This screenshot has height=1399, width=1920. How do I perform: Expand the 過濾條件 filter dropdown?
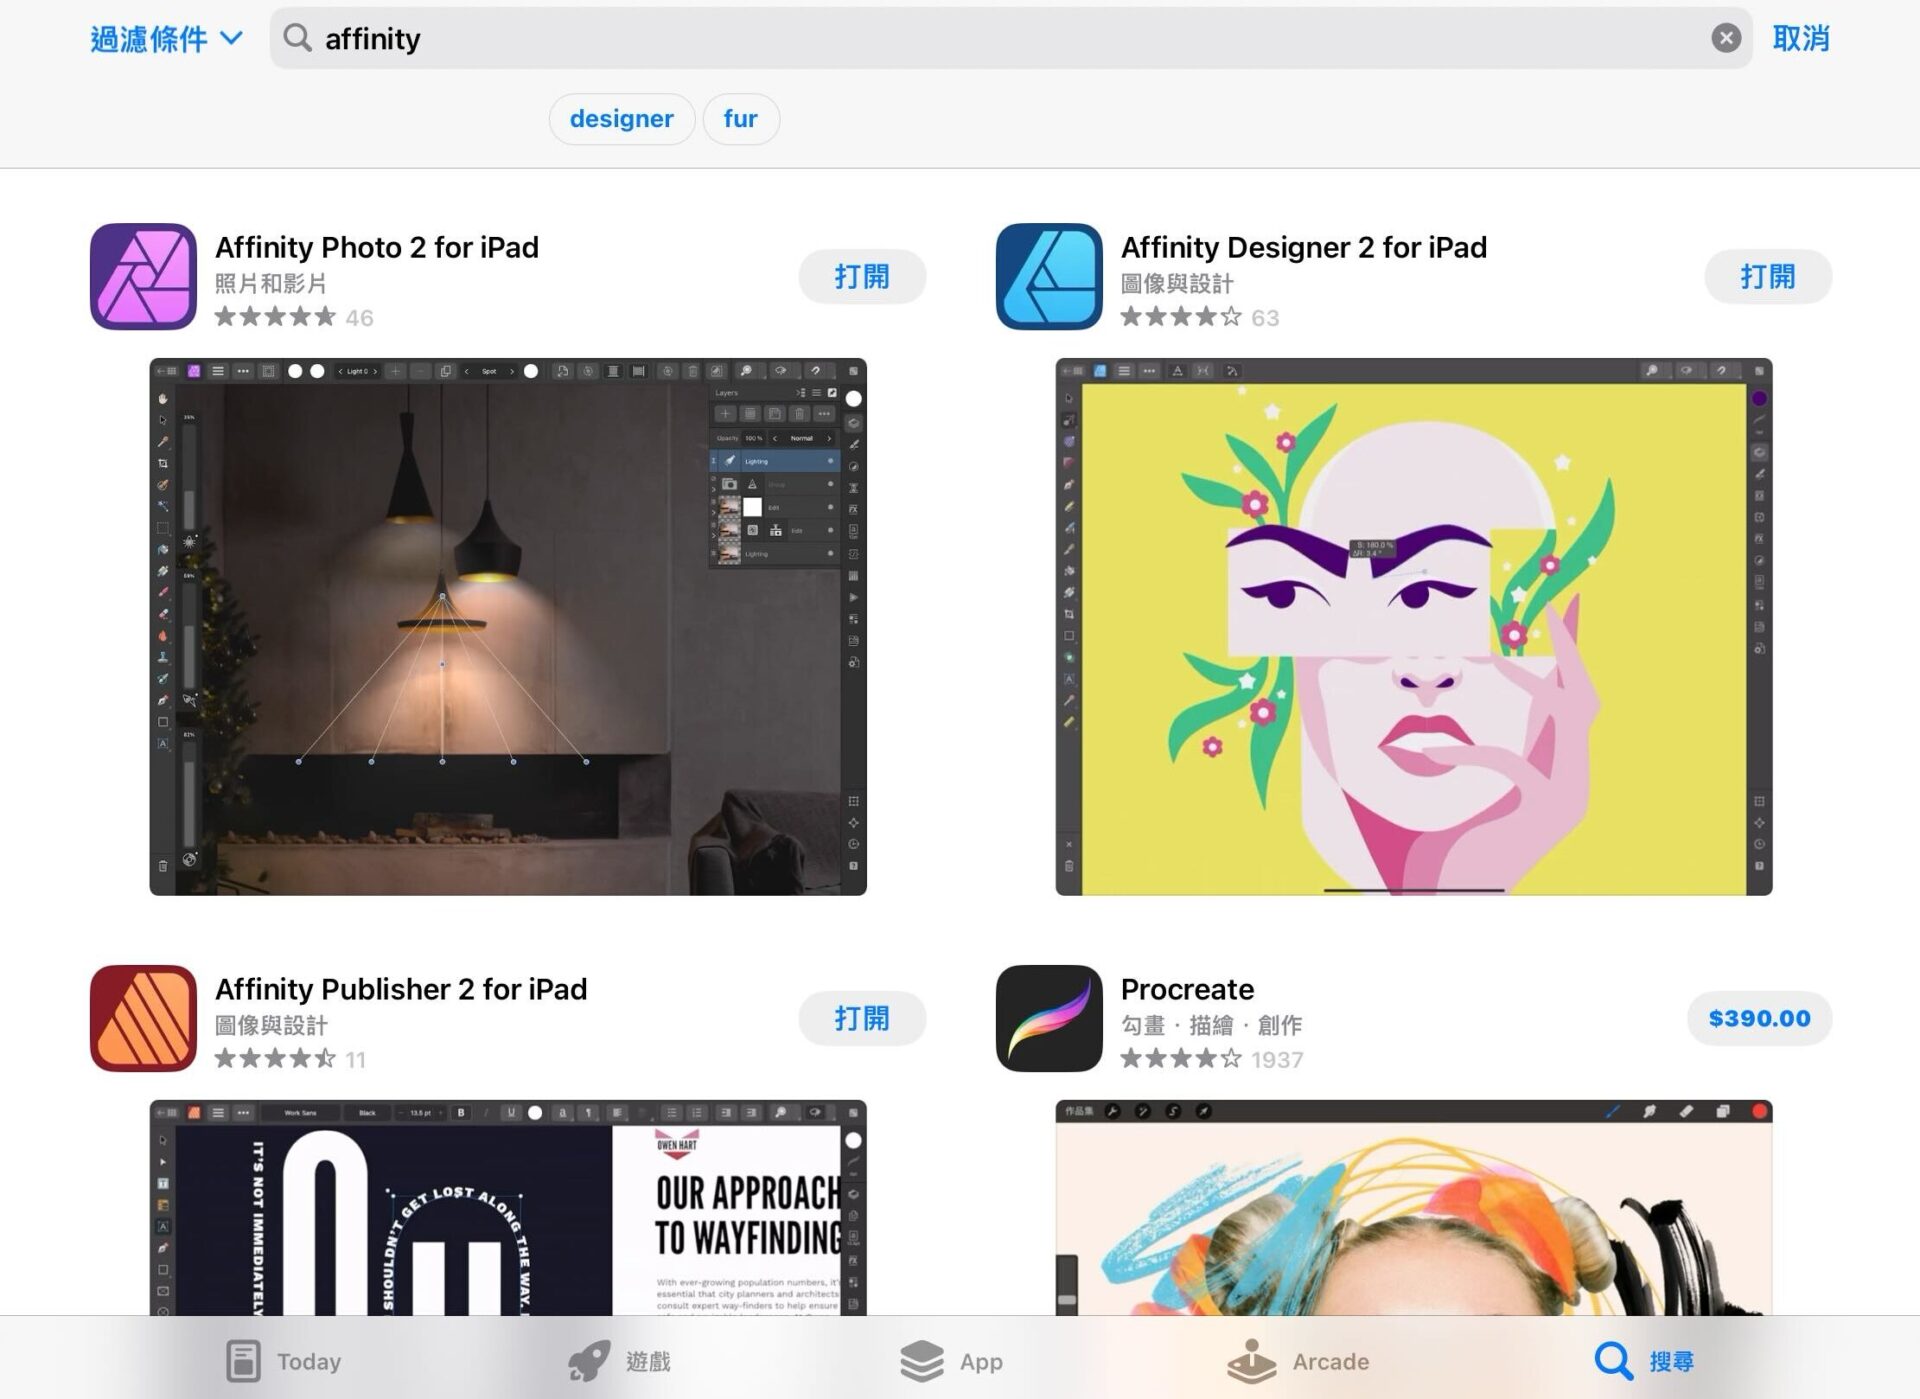pos(166,39)
